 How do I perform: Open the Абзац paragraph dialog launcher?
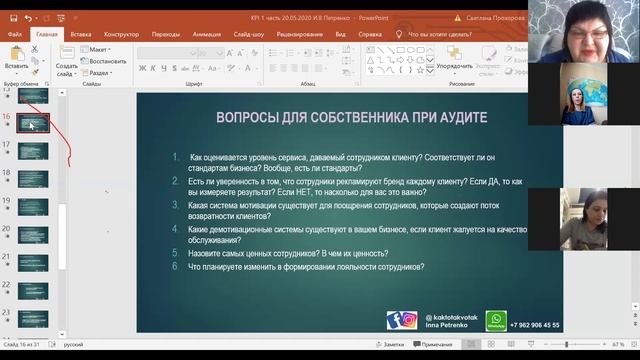click(x=357, y=84)
